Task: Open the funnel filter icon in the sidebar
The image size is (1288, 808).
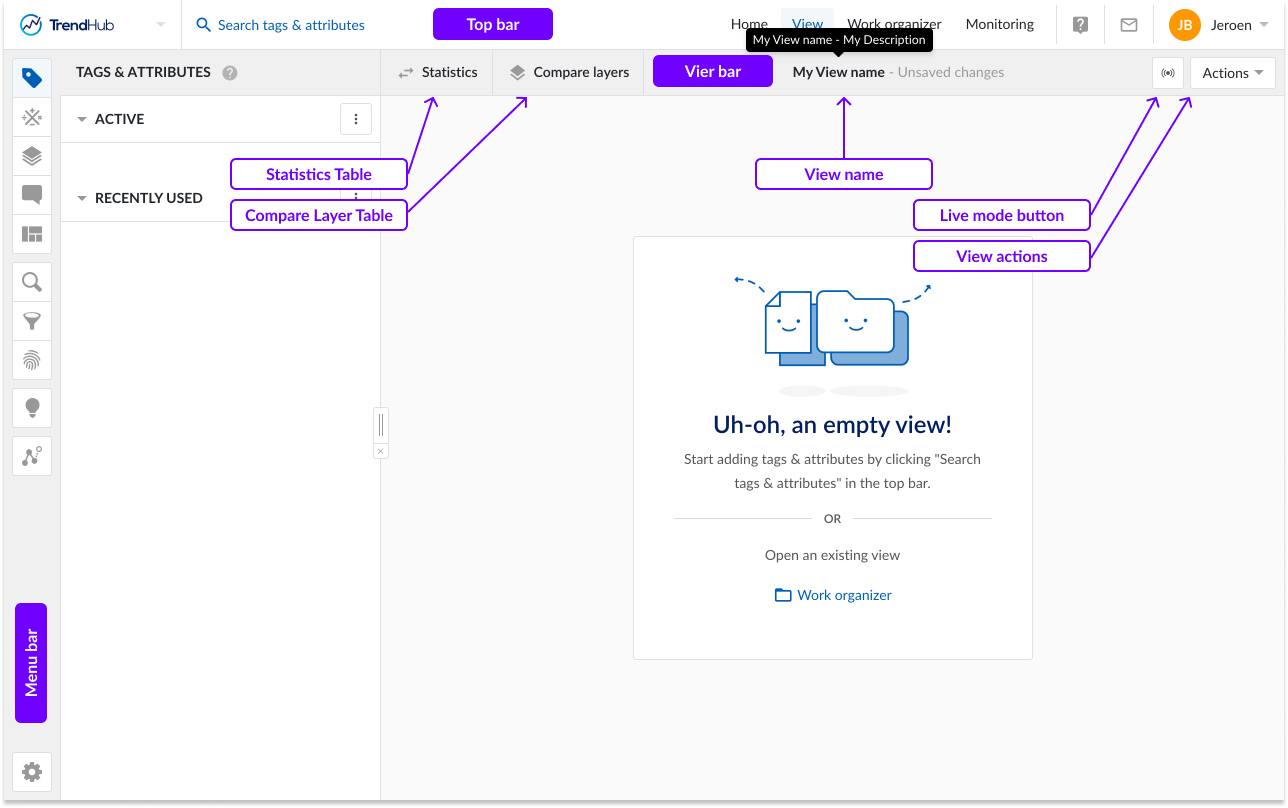Action: click(x=32, y=321)
